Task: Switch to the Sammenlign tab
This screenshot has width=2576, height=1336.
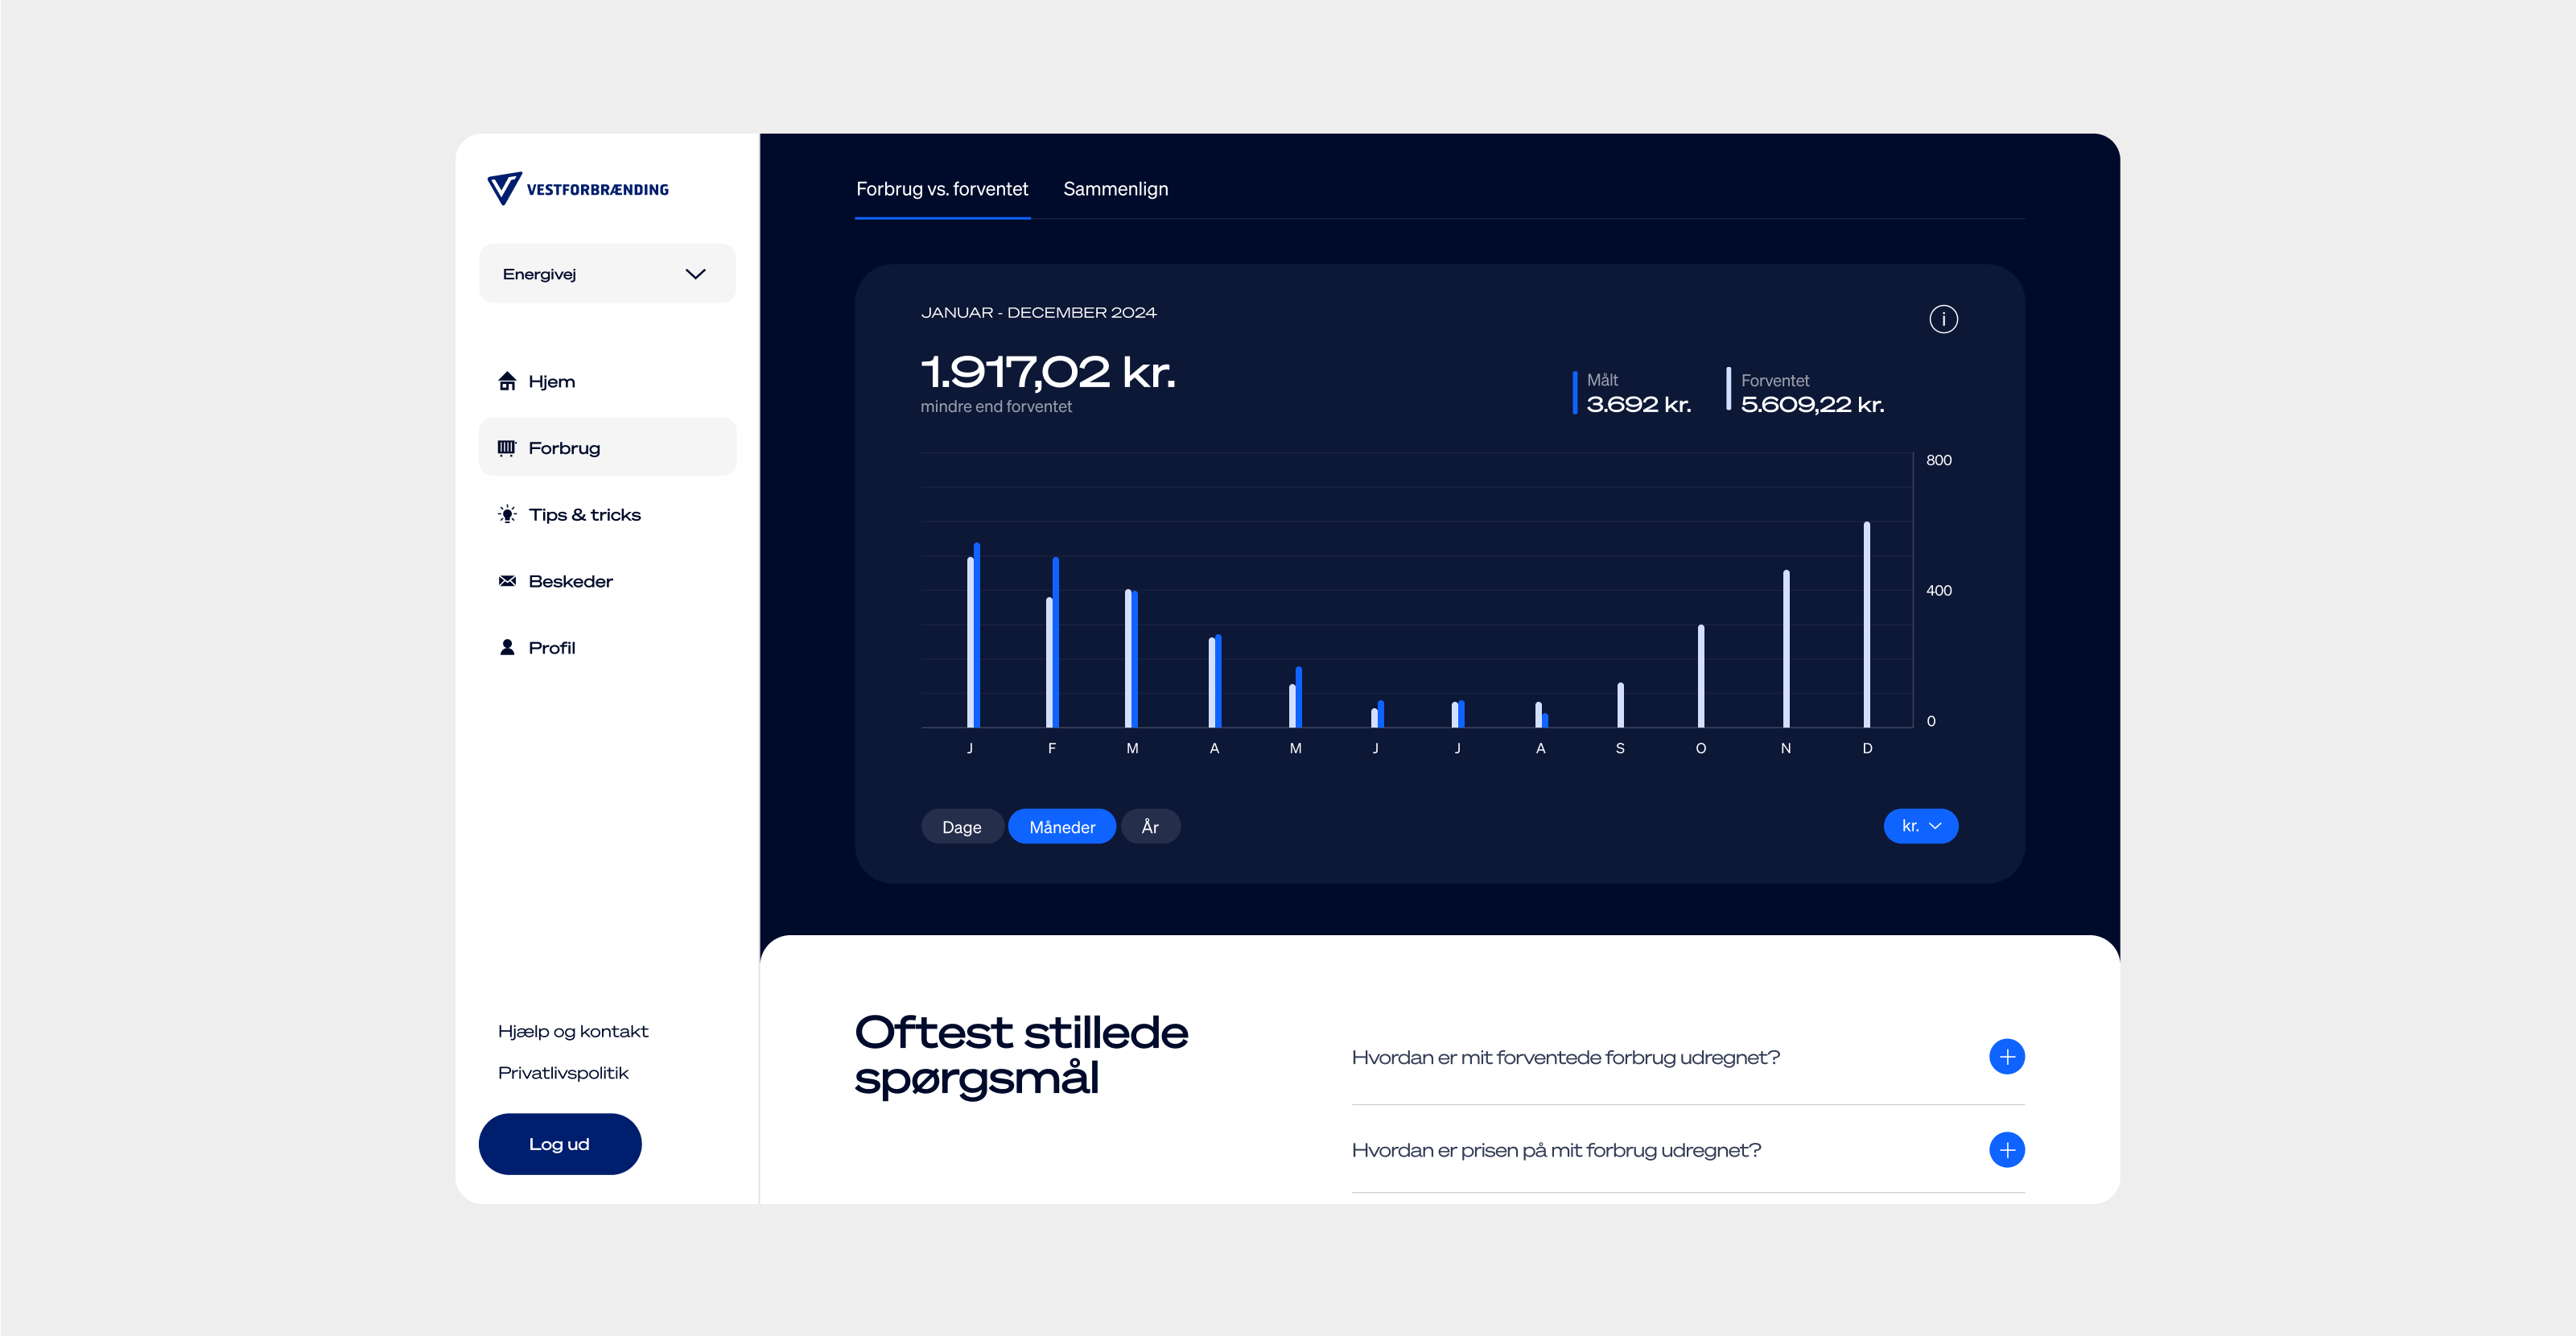Action: (x=1115, y=189)
